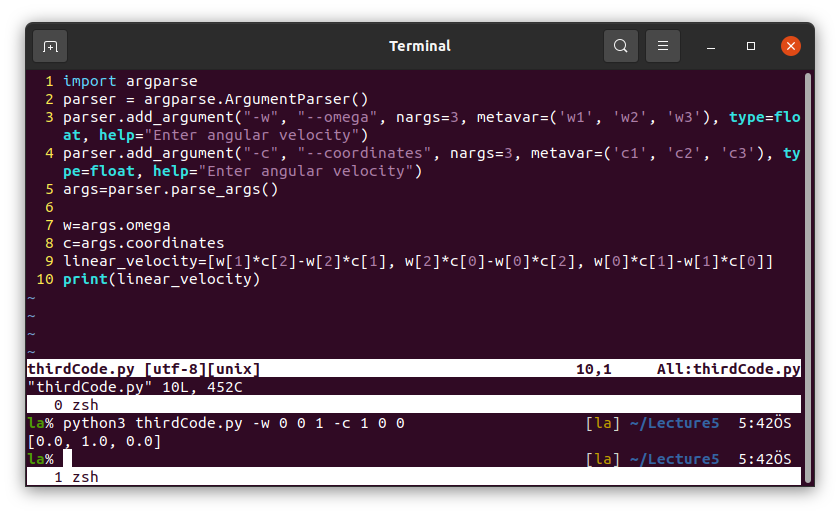
Task: Place cursor on import argparse line
Action: pos(130,81)
